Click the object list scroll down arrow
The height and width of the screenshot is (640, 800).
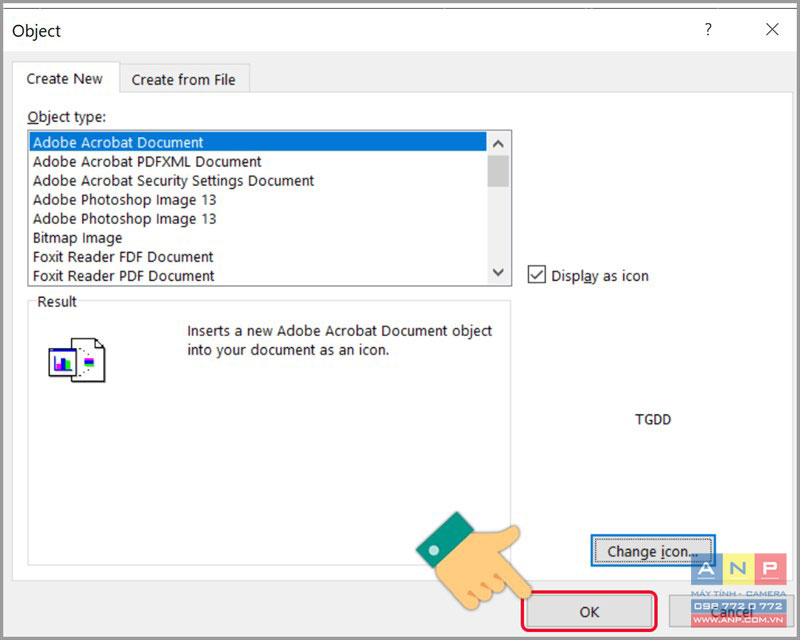(x=498, y=273)
